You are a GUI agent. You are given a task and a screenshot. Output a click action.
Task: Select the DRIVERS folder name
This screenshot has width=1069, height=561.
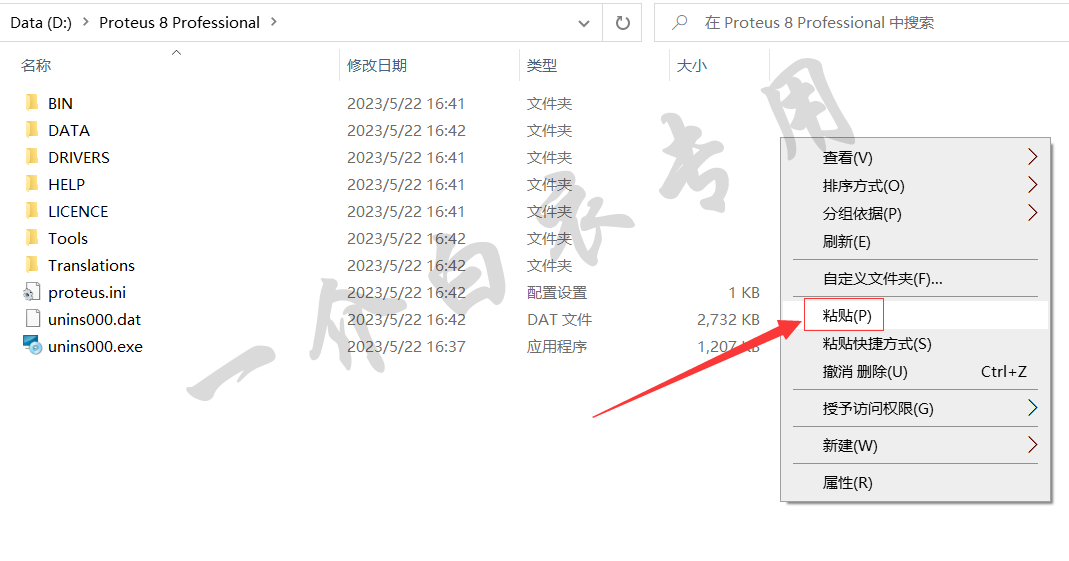pos(78,157)
